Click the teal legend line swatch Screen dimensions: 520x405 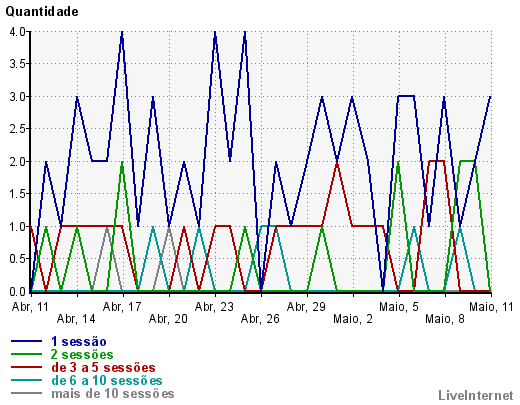click(x=26, y=380)
